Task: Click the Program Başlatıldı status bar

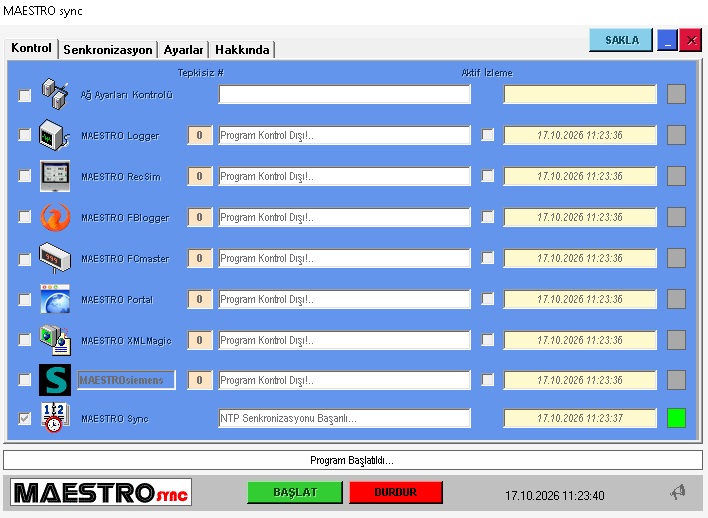Action: pos(353,460)
